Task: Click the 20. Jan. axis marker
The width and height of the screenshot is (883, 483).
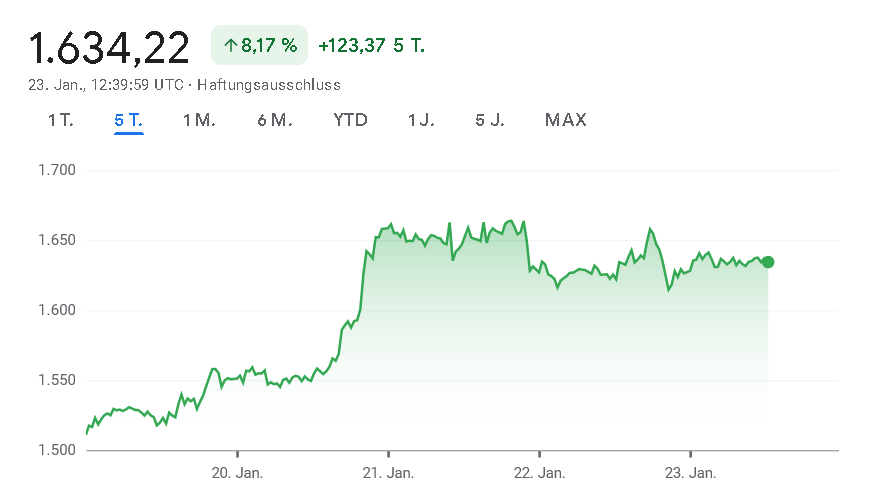Action: point(237,473)
